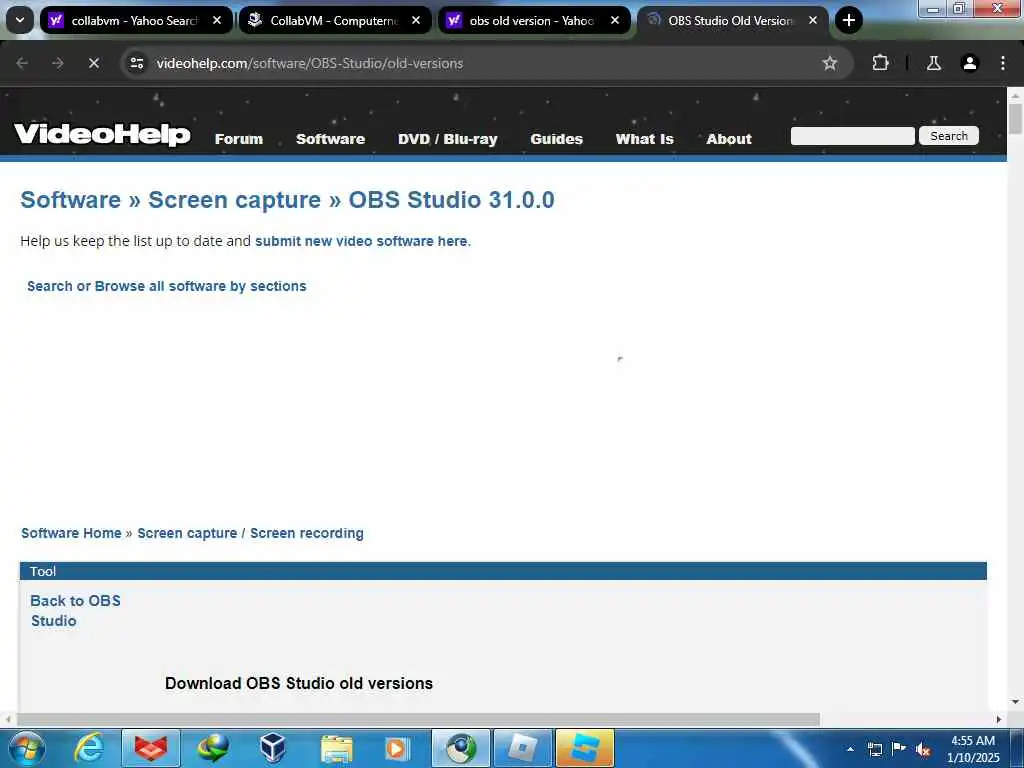Open the Forum menu

click(239, 139)
